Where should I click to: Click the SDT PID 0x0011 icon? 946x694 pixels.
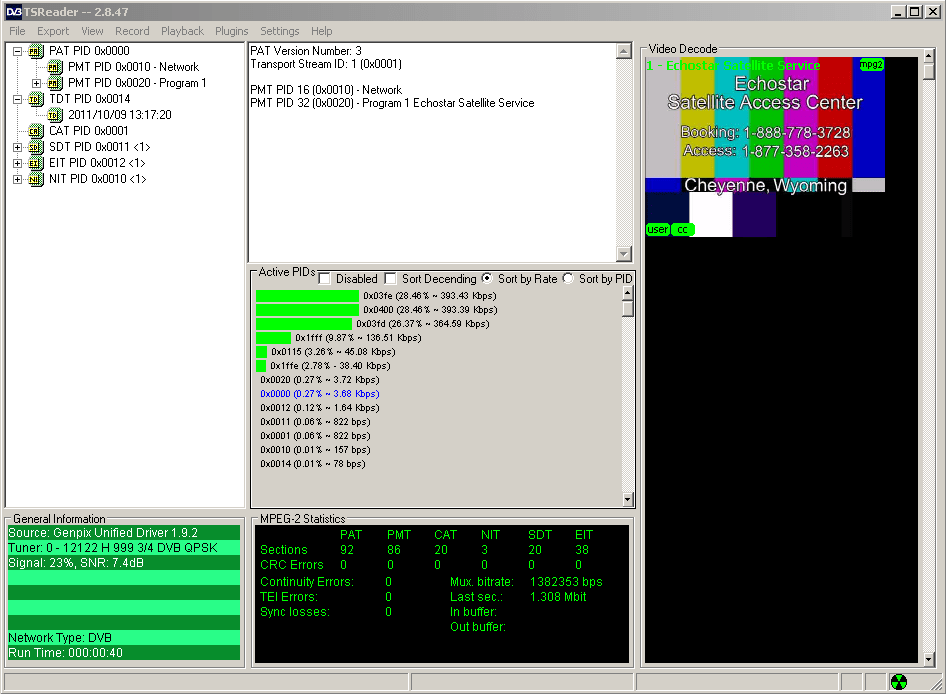[36, 147]
